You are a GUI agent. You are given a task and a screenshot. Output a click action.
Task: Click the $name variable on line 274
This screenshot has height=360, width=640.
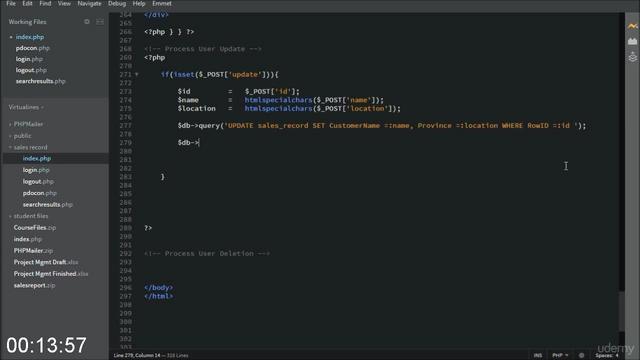click(188, 100)
